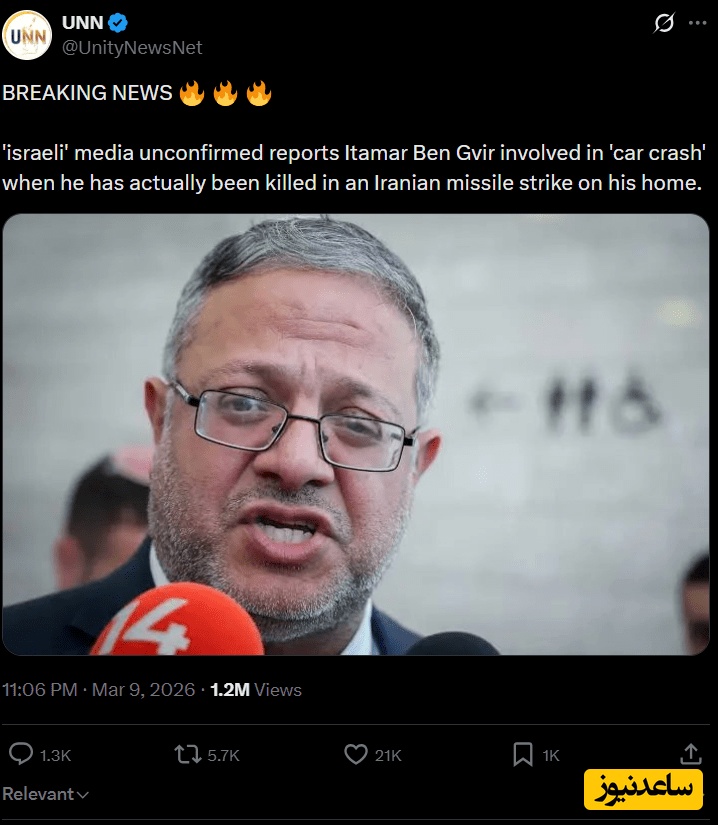Screen dimensions: 718x825
Task: Click the share upload icon
Action: [691, 754]
